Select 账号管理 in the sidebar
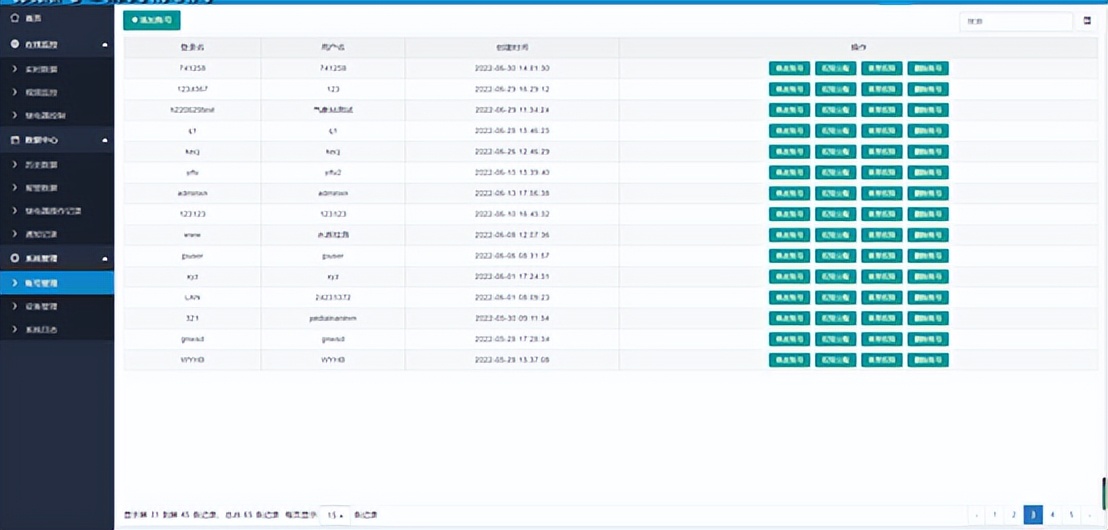Viewport: 1108px width, 530px height. pos(42,283)
